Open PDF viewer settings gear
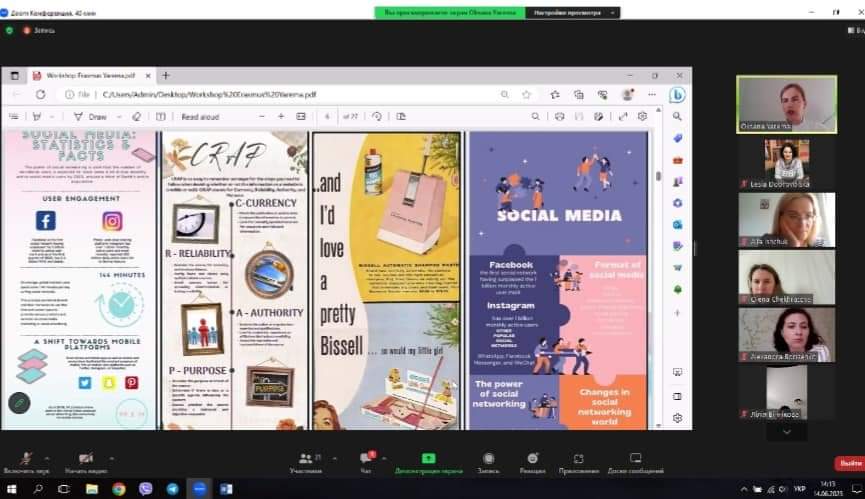The height and width of the screenshot is (499, 865). 642,116
